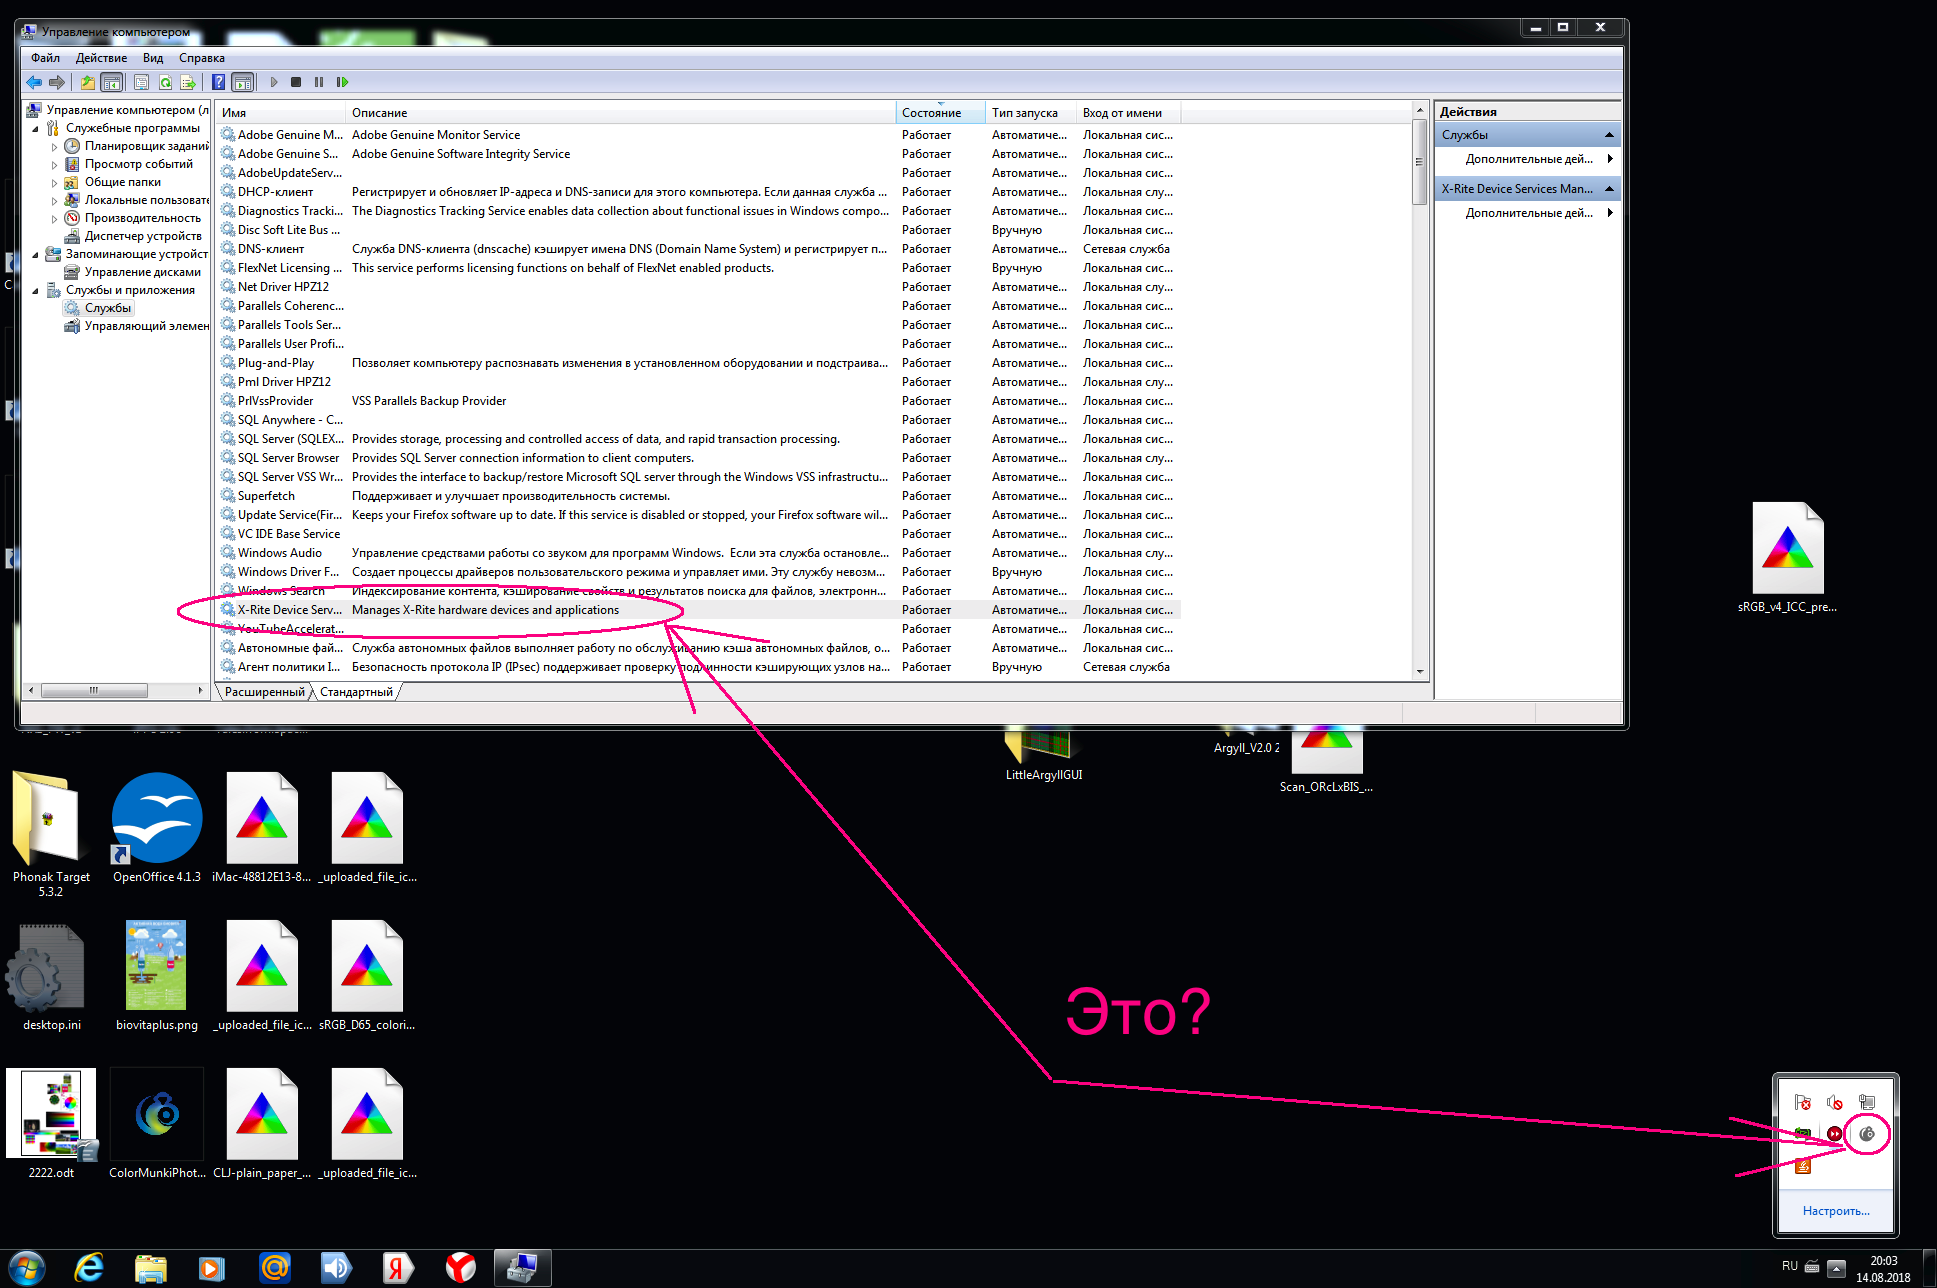Collapse the Служебные программы tree node
This screenshot has height=1288, width=1937.
[x=36, y=129]
